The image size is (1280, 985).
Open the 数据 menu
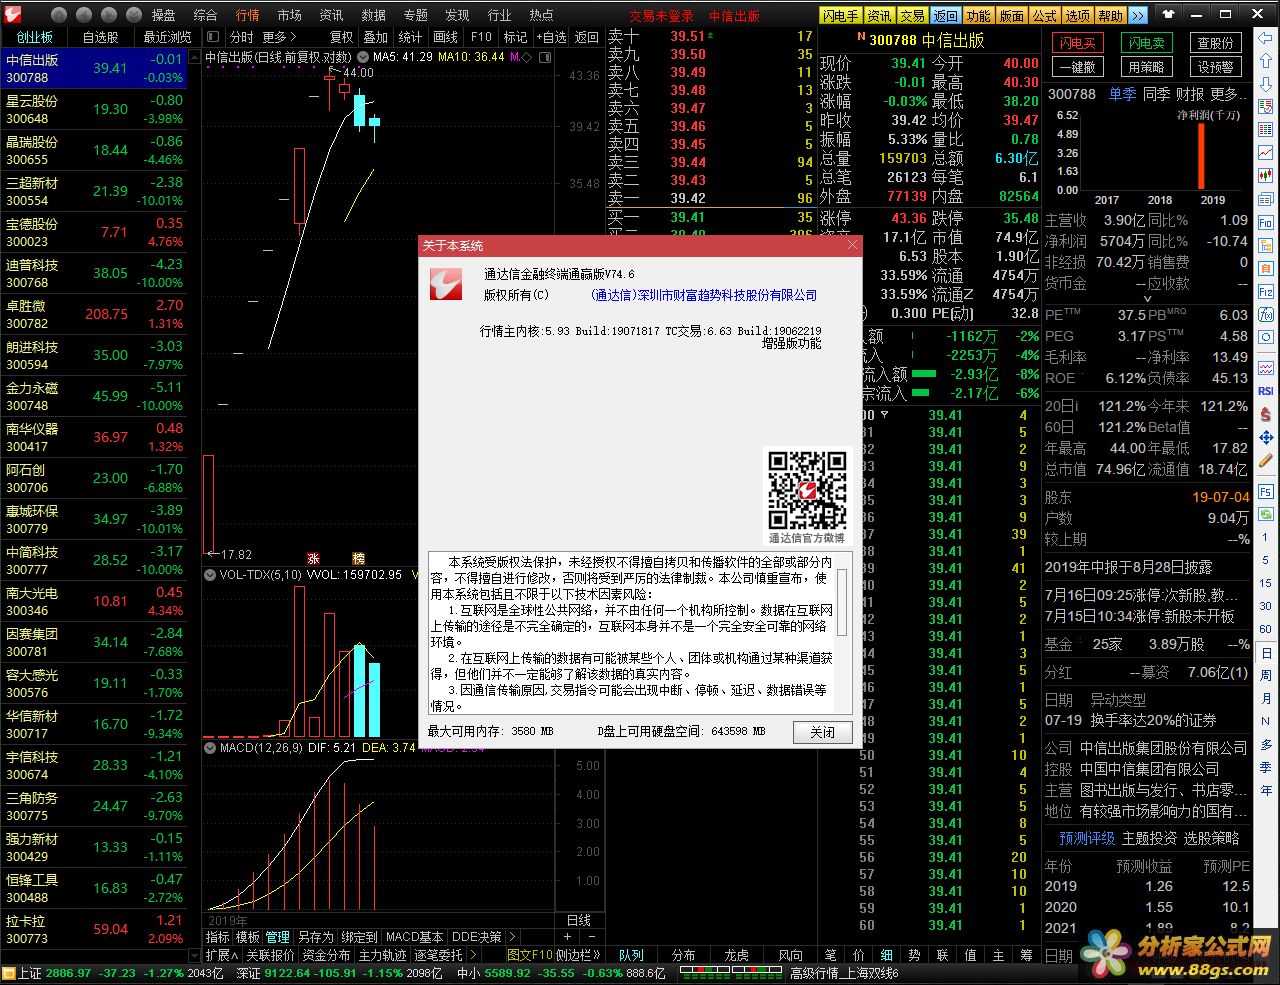coord(373,15)
